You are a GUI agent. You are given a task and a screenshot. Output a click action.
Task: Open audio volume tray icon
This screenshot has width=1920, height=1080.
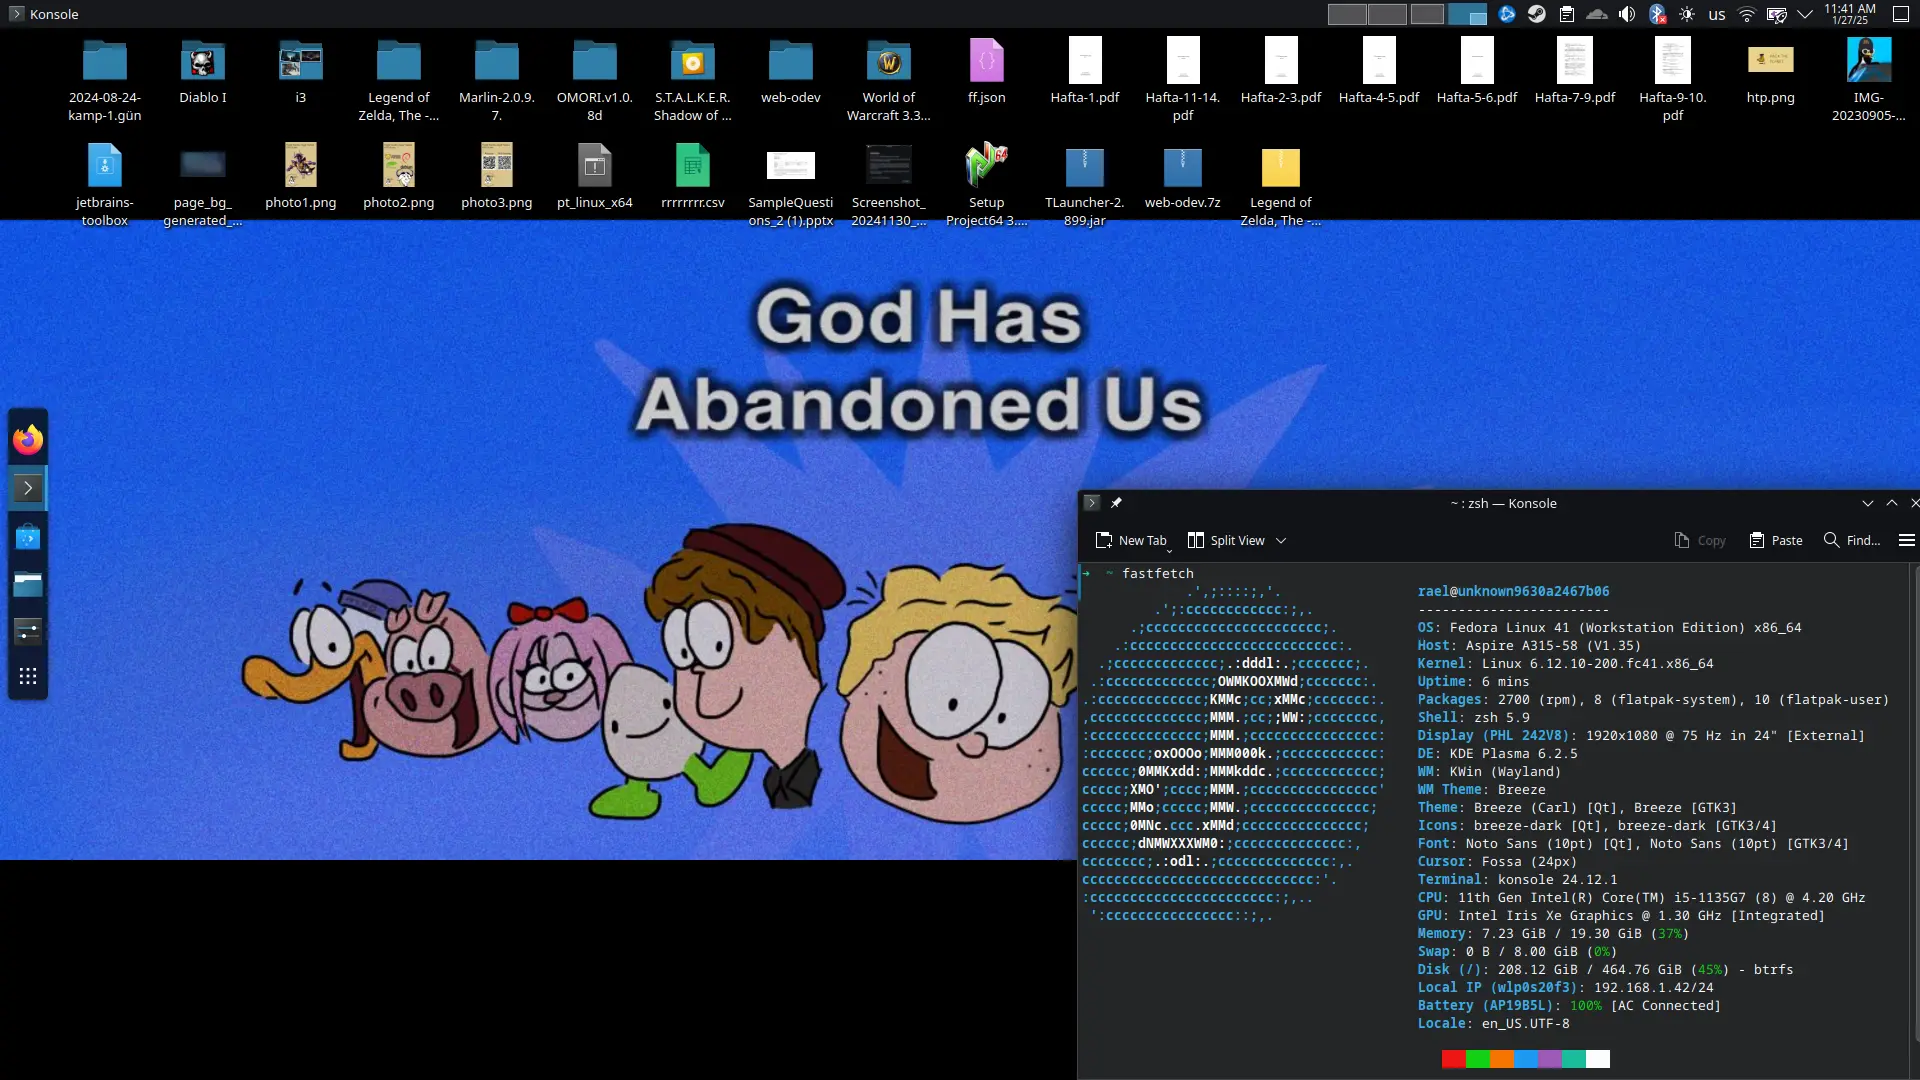tap(1627, 14)
